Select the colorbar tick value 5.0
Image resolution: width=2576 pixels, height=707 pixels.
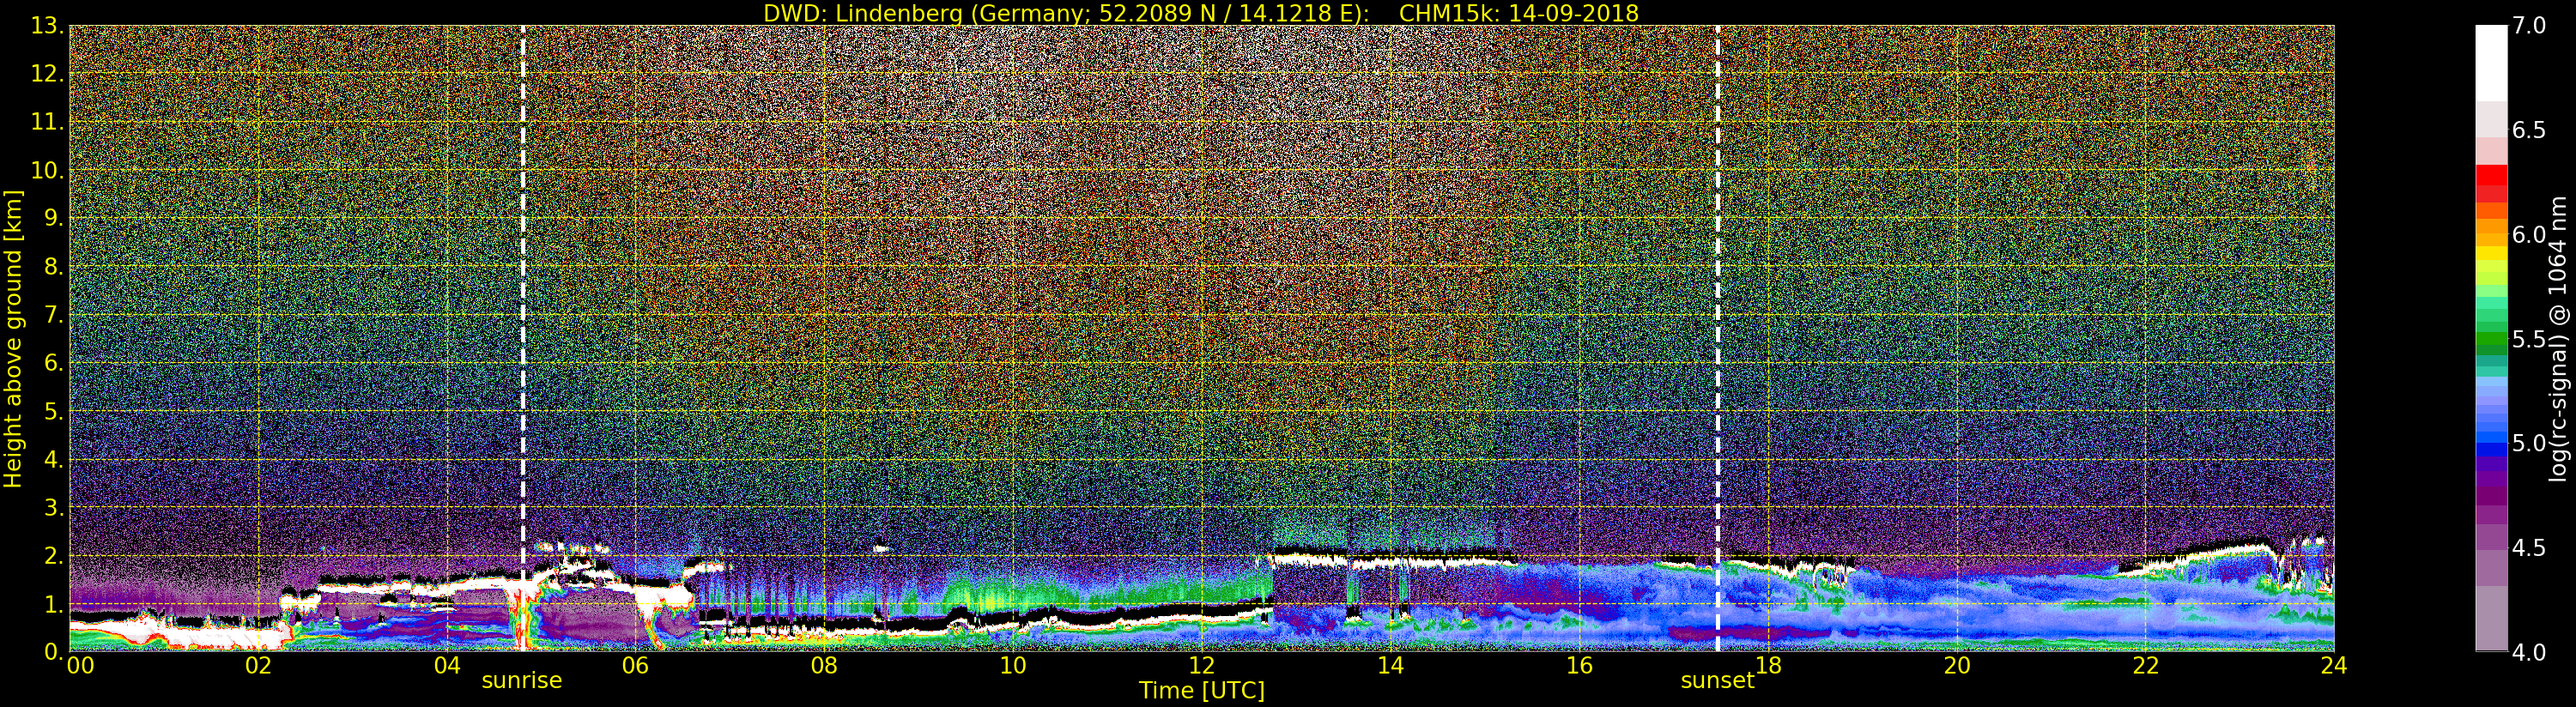pos(2529,443)
